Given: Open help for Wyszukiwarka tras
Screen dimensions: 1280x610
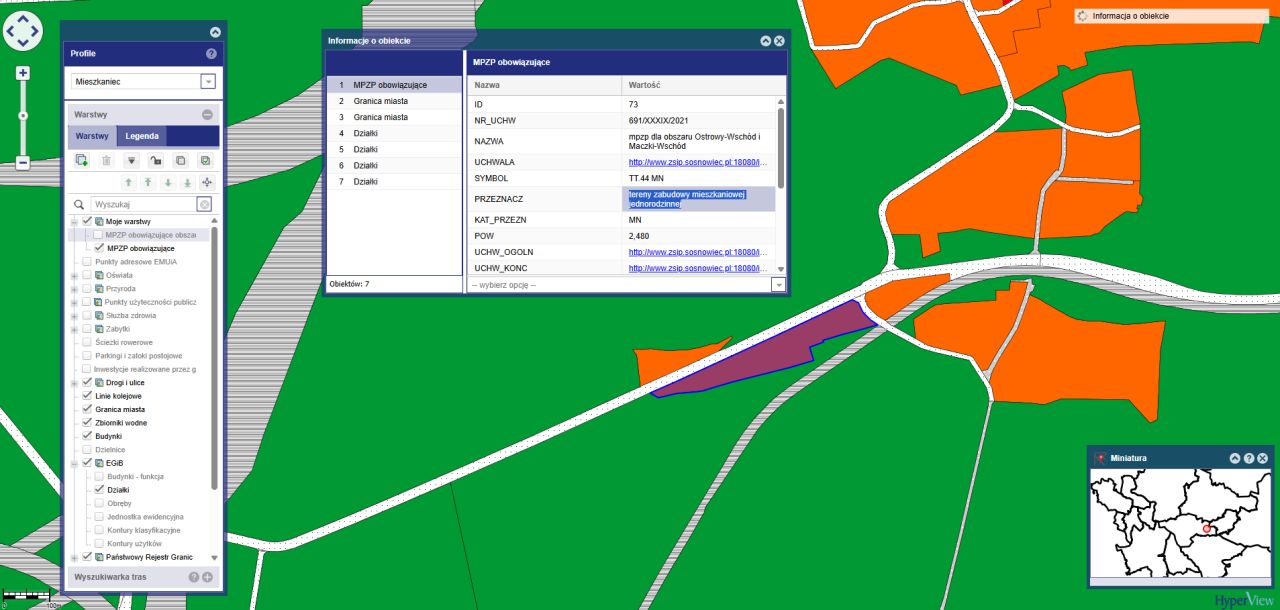Looking at the screenshot, I should 194,577.
